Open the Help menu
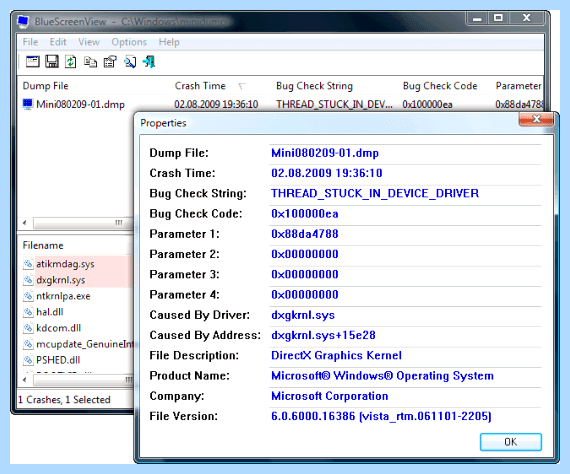570x474 pixels. coord(169,42)
